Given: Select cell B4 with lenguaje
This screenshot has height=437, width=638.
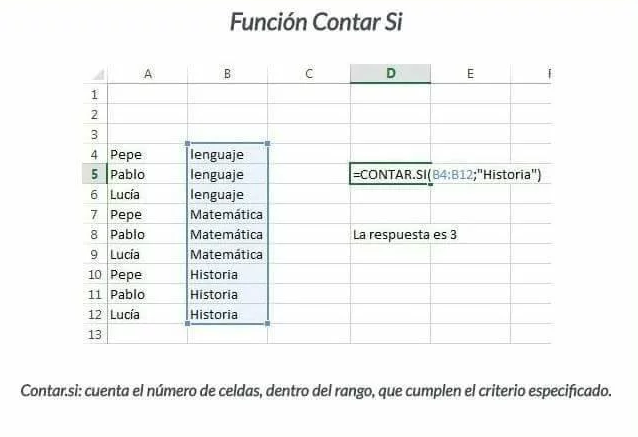Looking at the screenshot, I should click(227, 154).
